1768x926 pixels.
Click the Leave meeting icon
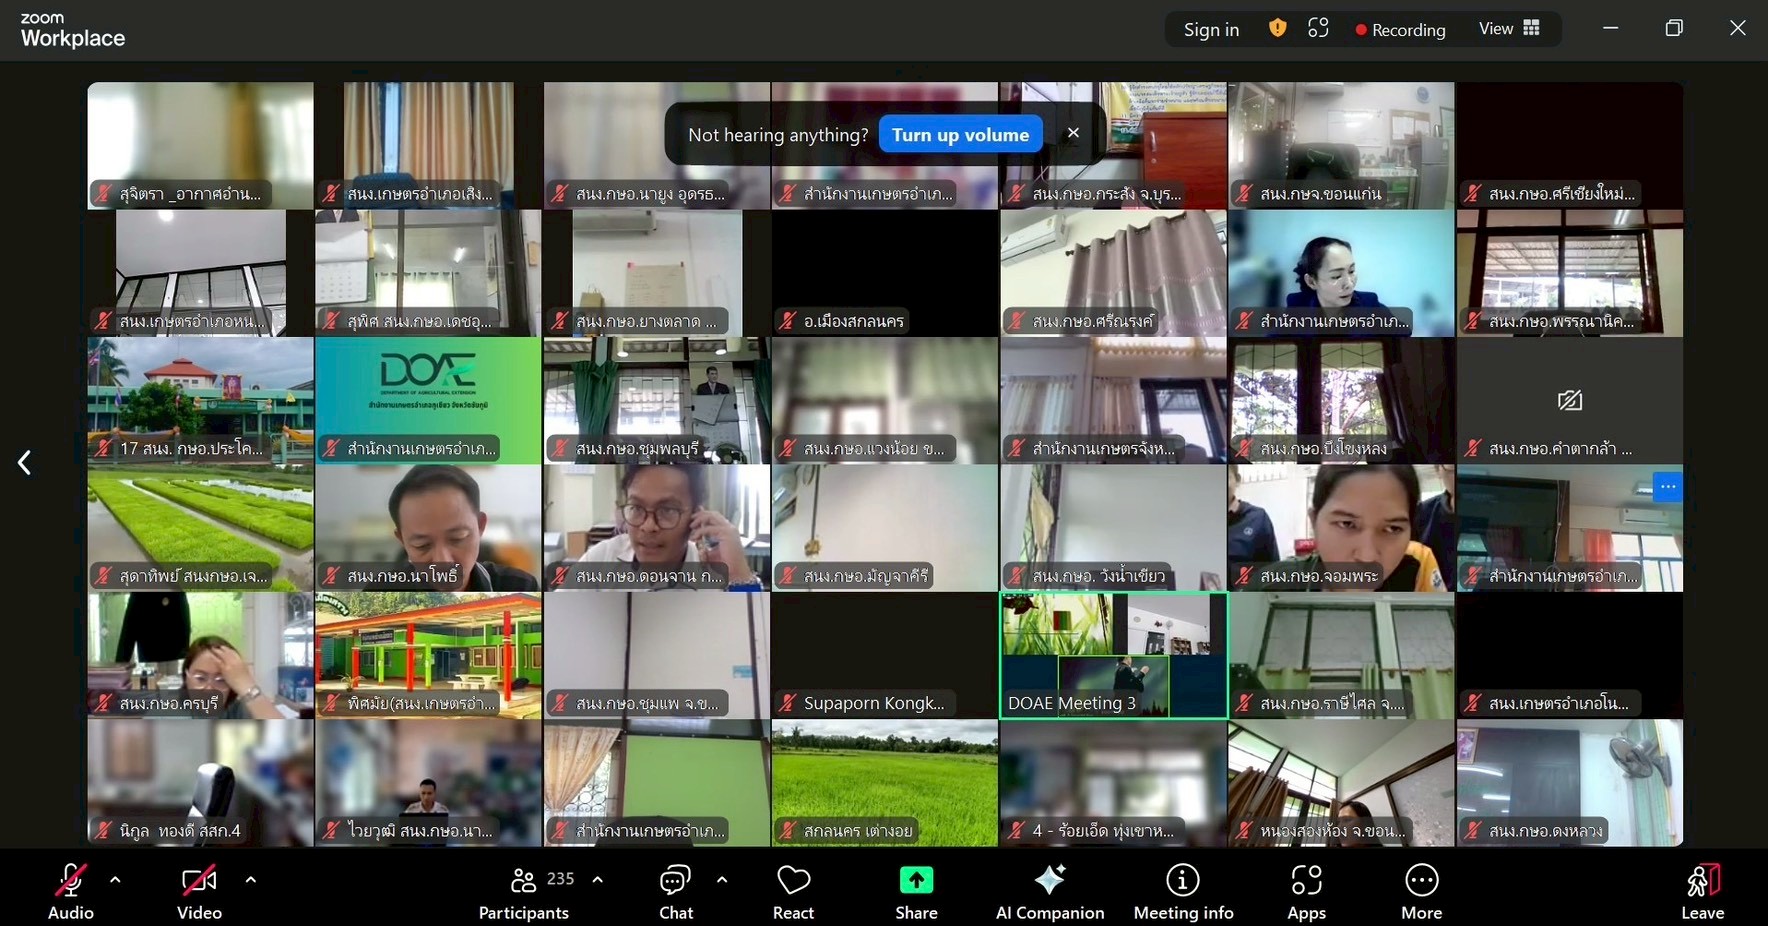point(1702,881)
